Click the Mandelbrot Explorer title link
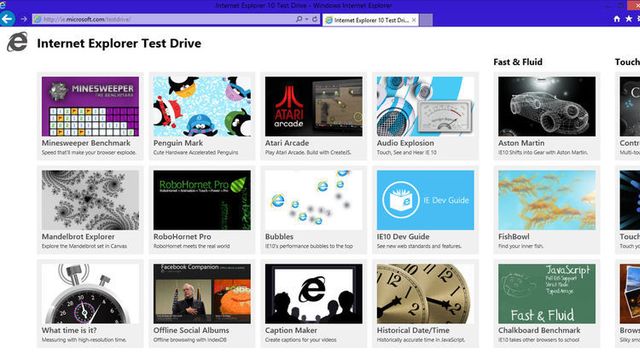 (78, 236)
